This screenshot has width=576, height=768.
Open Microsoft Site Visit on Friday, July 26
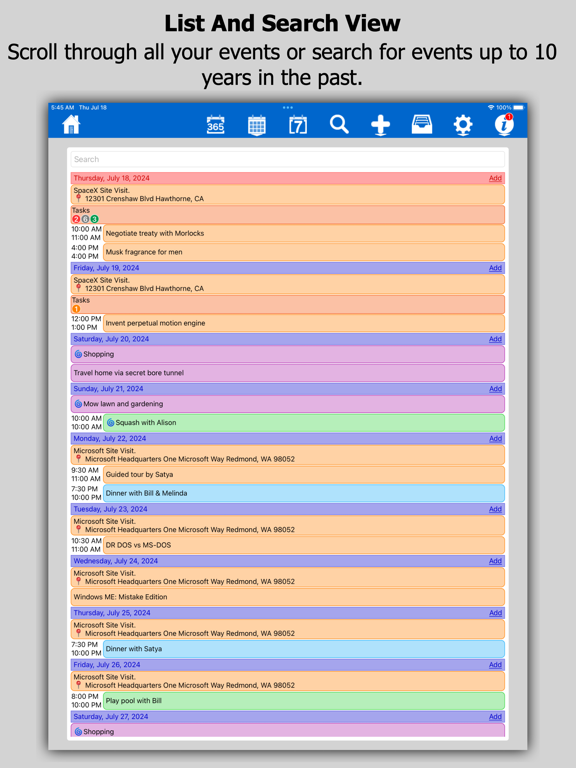click(288, 681)
